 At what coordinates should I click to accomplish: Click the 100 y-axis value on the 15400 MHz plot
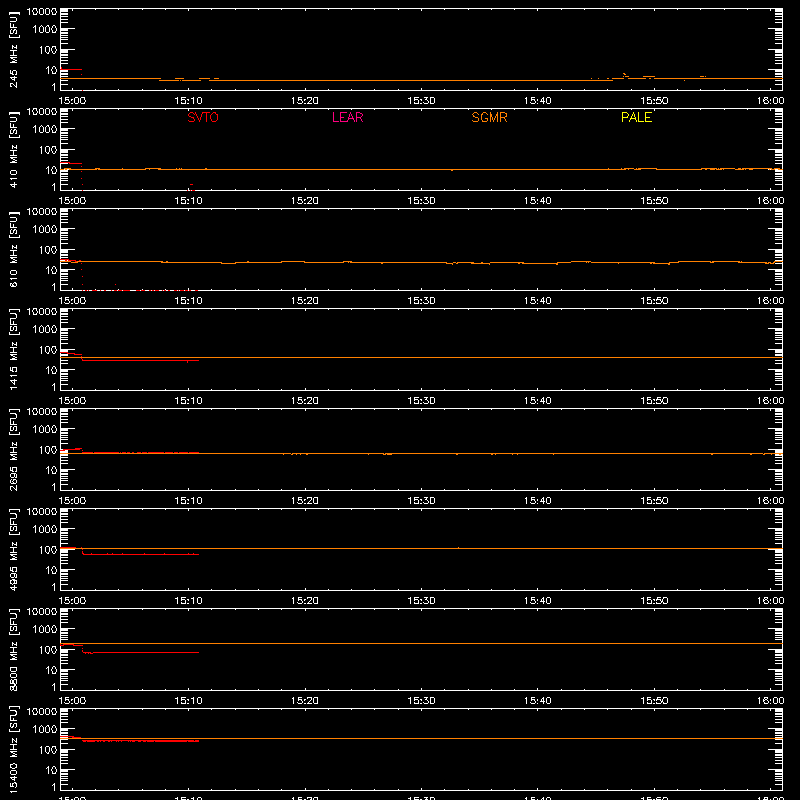(x=48, y=750)
